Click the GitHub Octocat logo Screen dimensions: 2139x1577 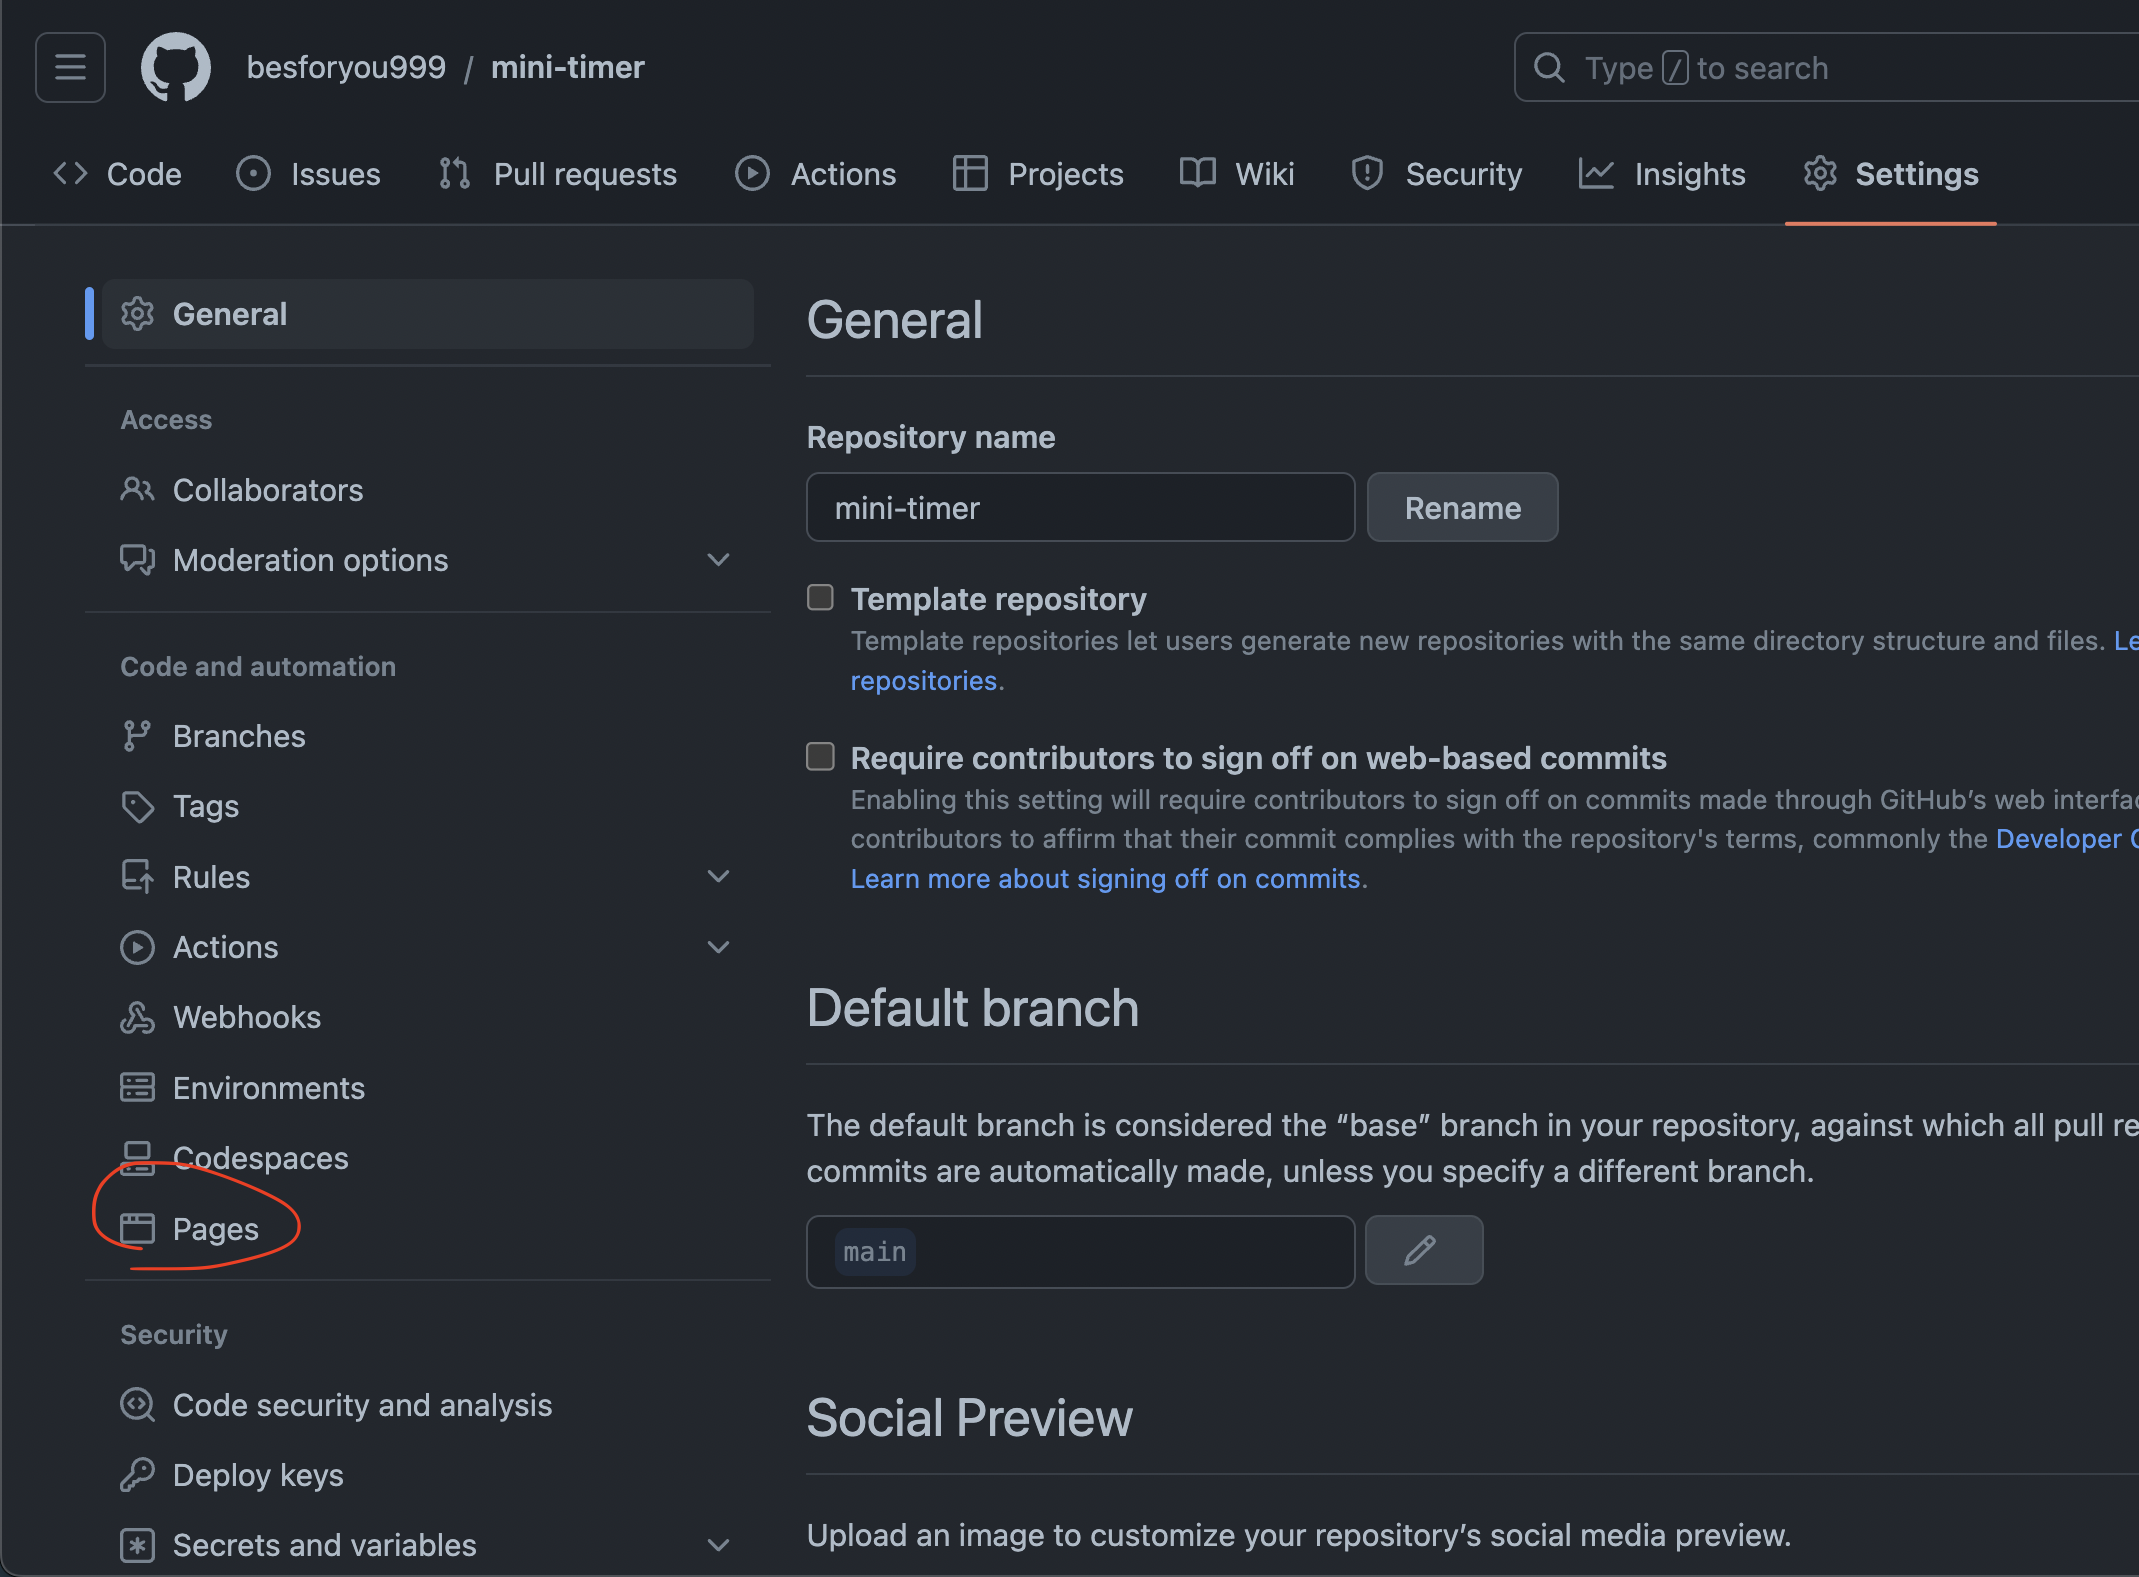tap(176, 67)
